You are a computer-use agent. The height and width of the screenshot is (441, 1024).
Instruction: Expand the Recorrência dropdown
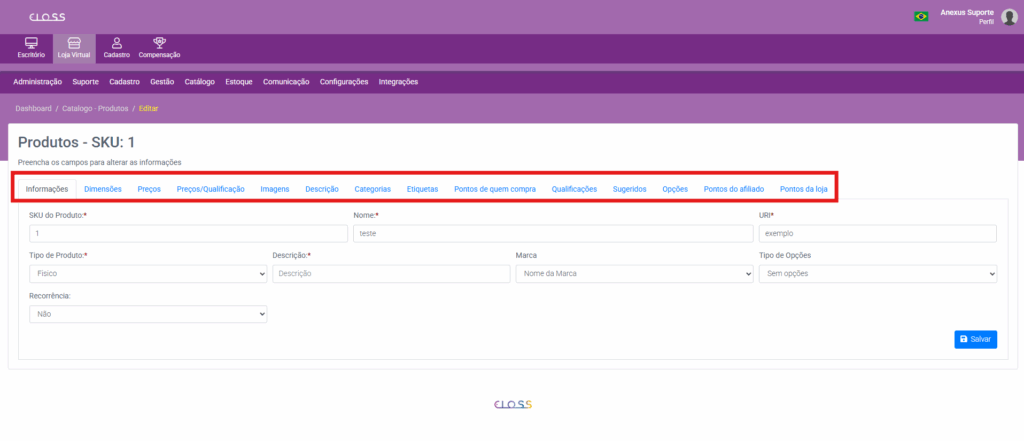tap(148, 314)
